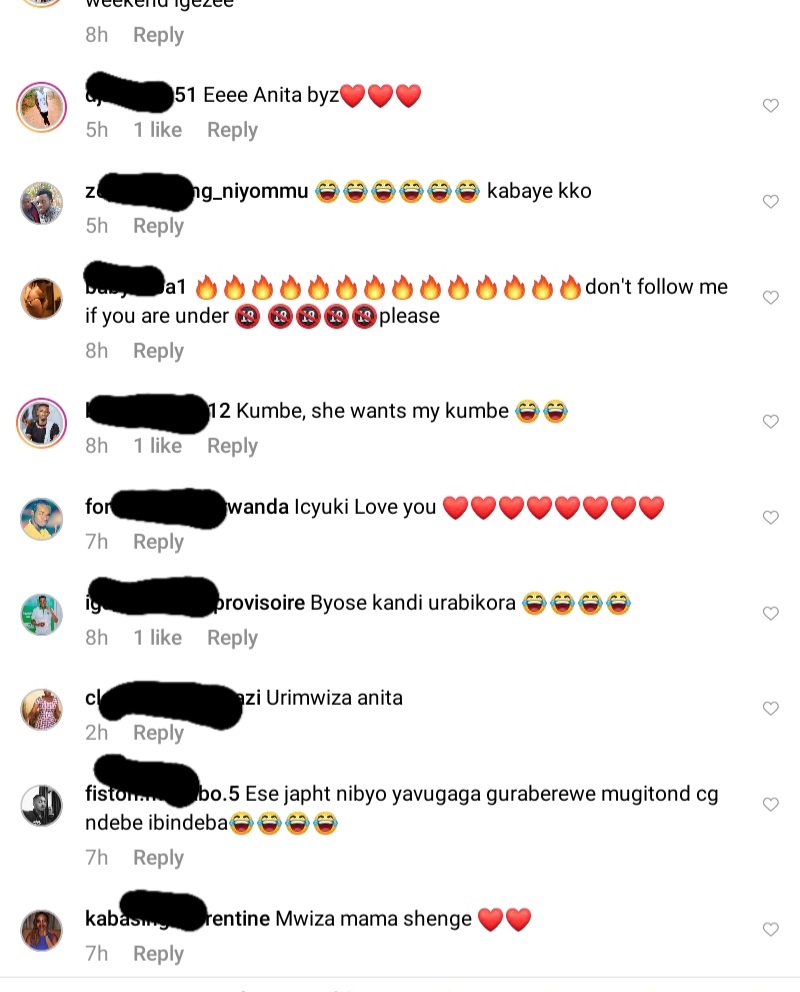800x992 pixels.
Task: Tap the heart beside 'Ese japht nibyo' comment
Action: [x=770, y=805]
